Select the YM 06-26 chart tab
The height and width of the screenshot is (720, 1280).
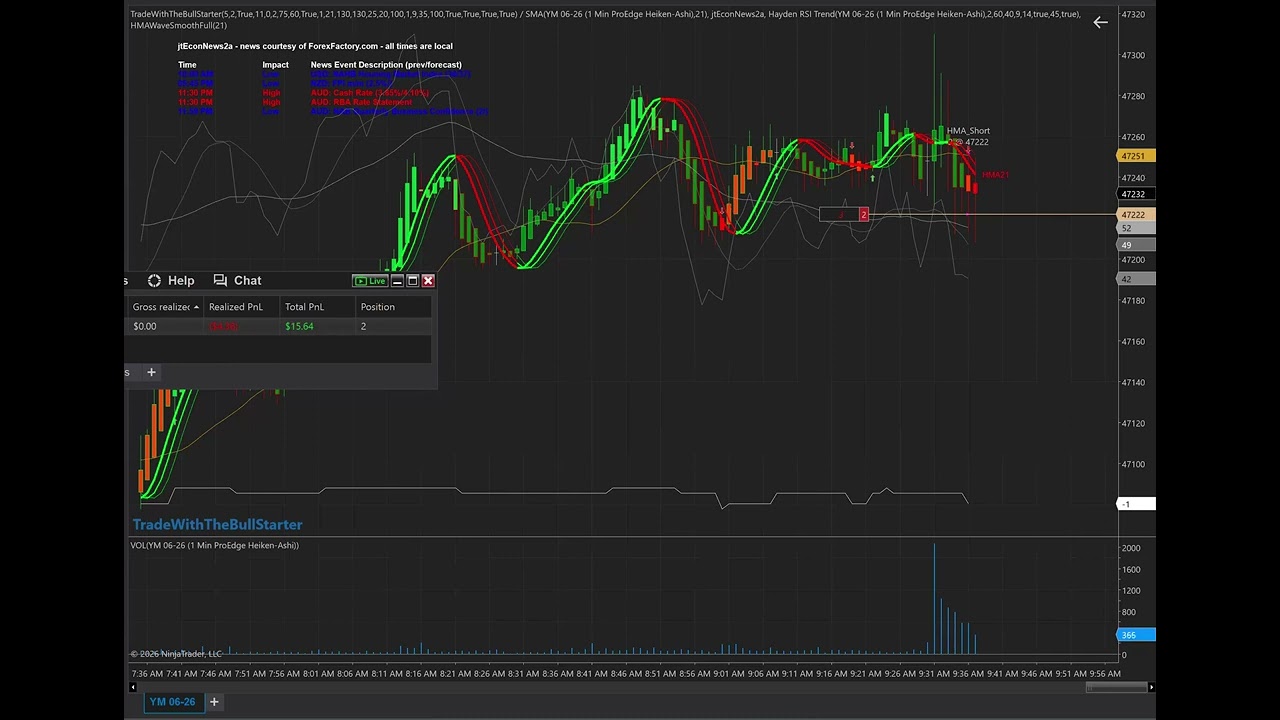point(172,702)
